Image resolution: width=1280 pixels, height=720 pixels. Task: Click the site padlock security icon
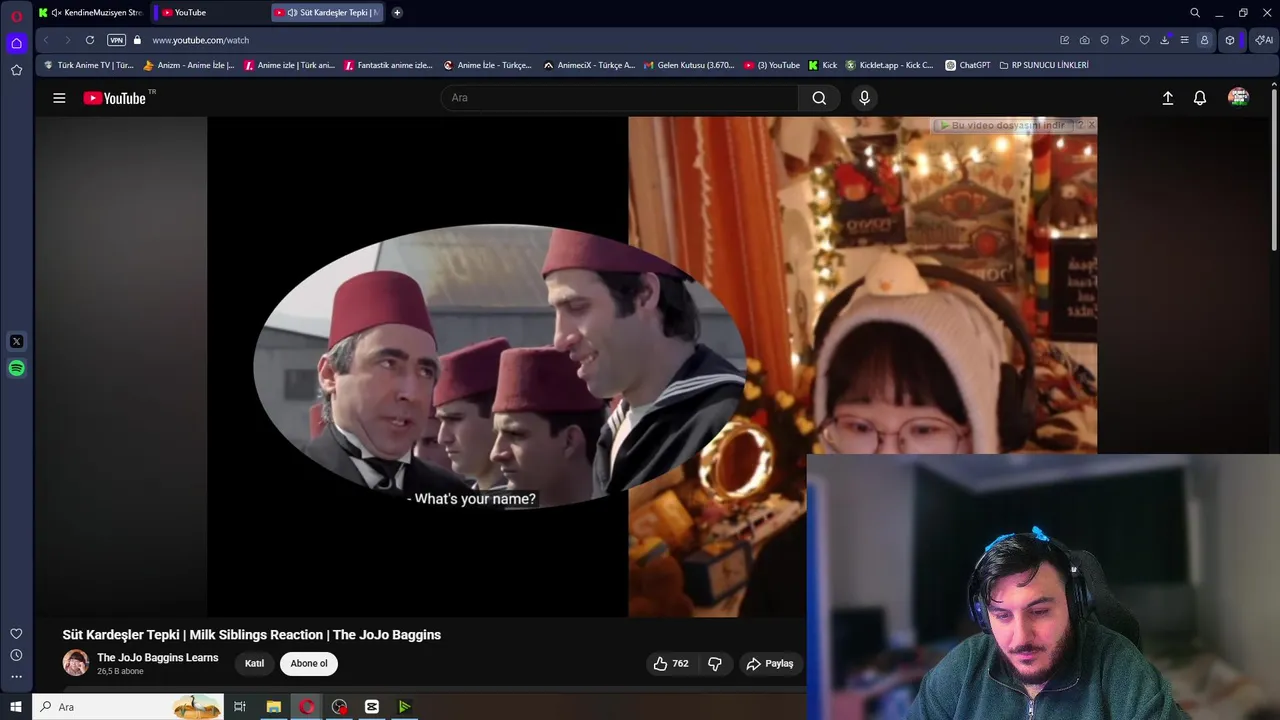click(138, 40)
